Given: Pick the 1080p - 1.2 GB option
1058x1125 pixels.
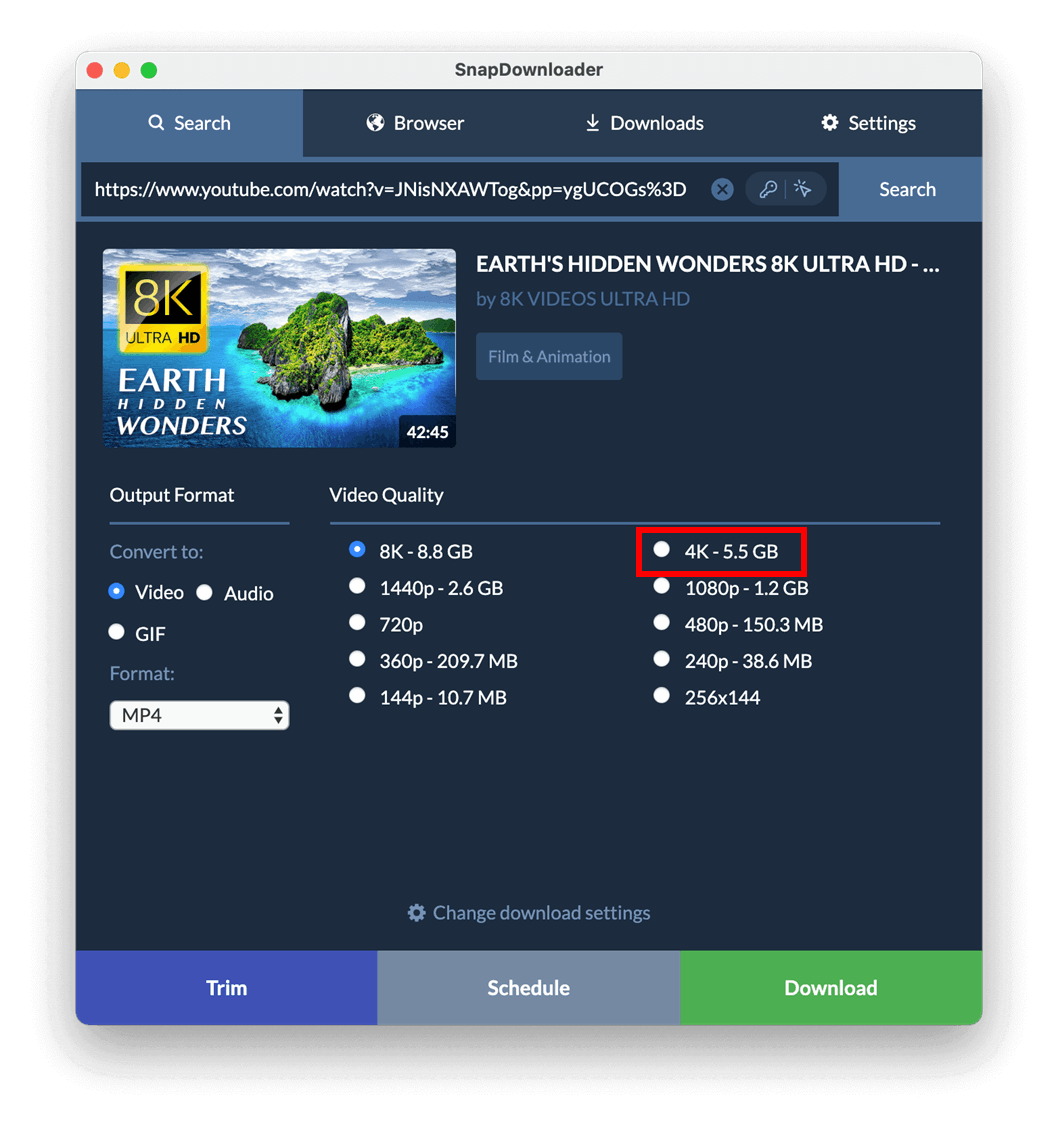Looking at the screenshot, I should [x=731, y=588].
